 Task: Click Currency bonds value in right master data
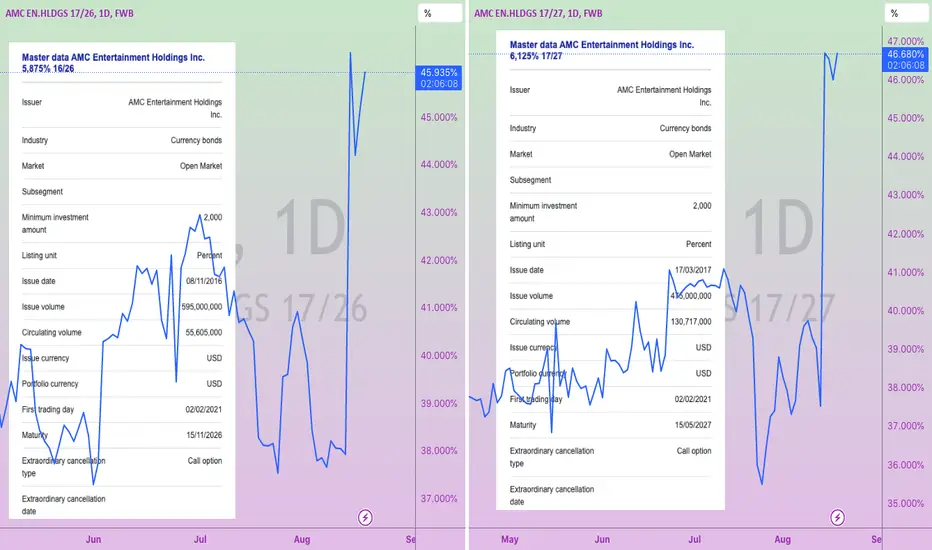coord(685,128)
